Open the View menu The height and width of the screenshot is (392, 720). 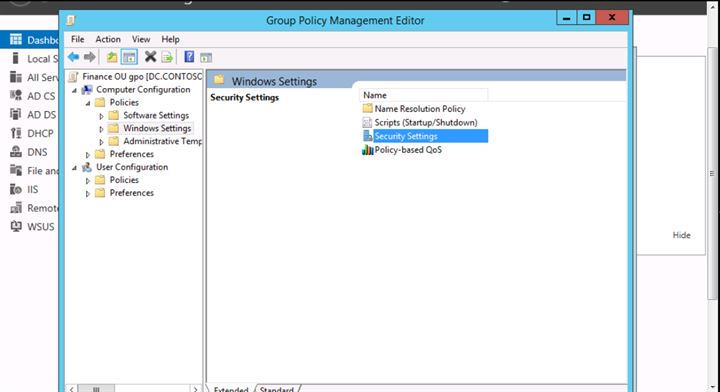point(141,39)
